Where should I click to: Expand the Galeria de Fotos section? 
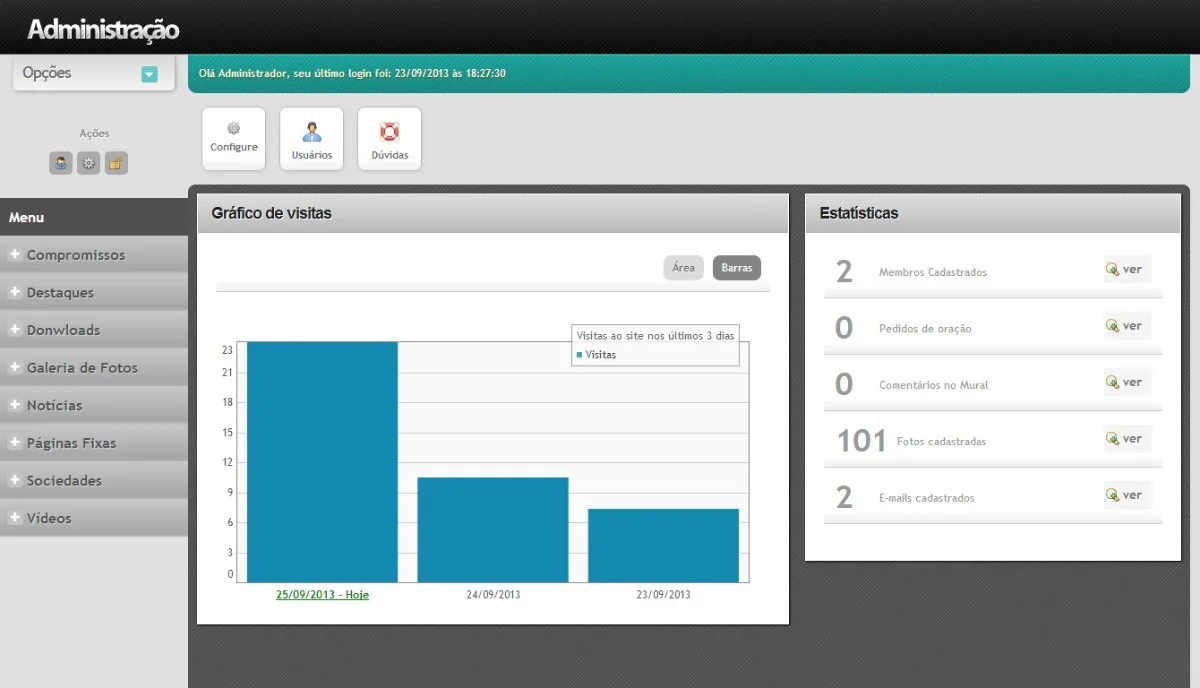94,368
